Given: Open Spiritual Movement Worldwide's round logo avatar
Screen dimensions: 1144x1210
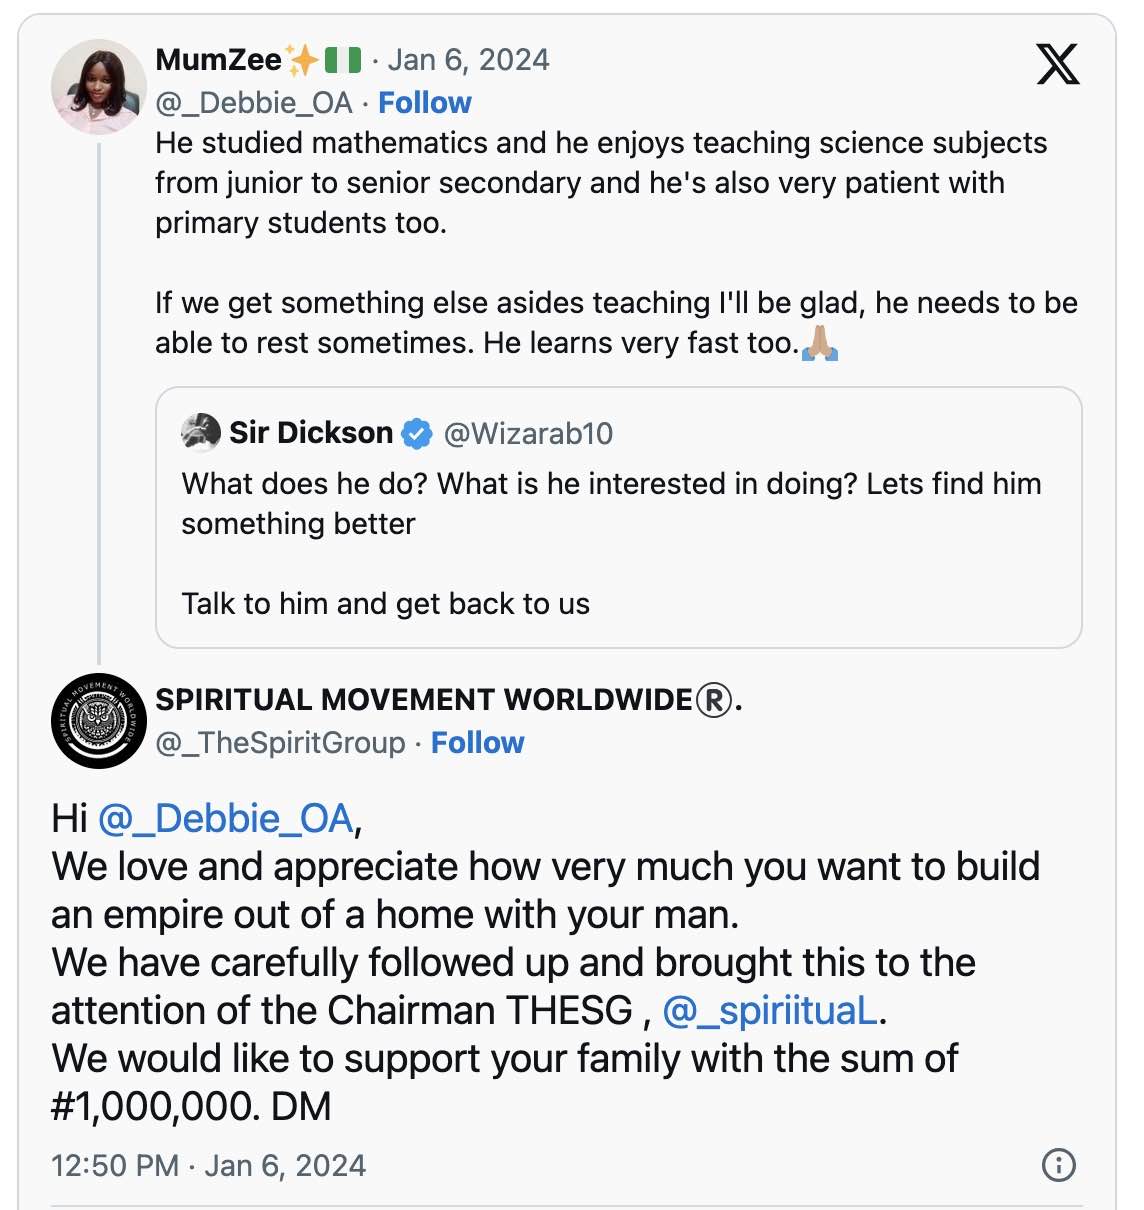Looking at the screenshot, I should [x=99, y=721].
